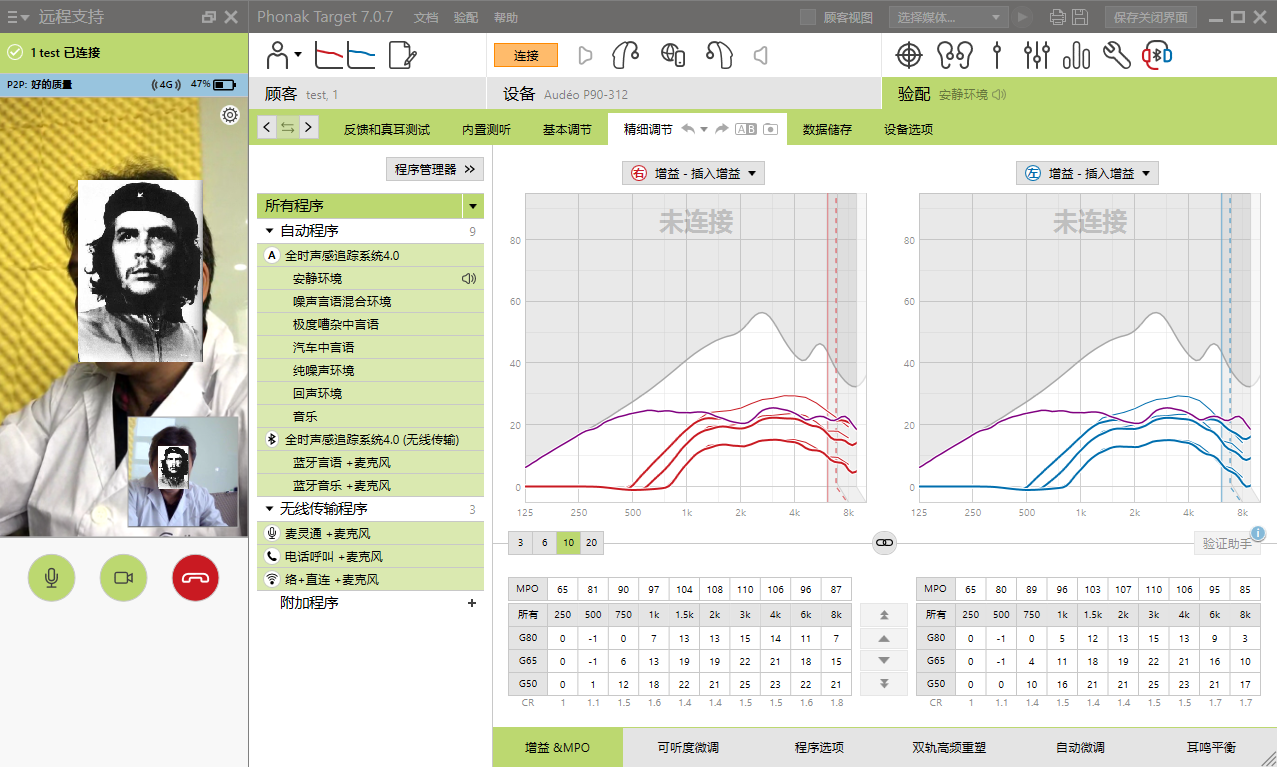Set gain step size to 10
Screen dimensions: 1277x767
pos(568,542)
